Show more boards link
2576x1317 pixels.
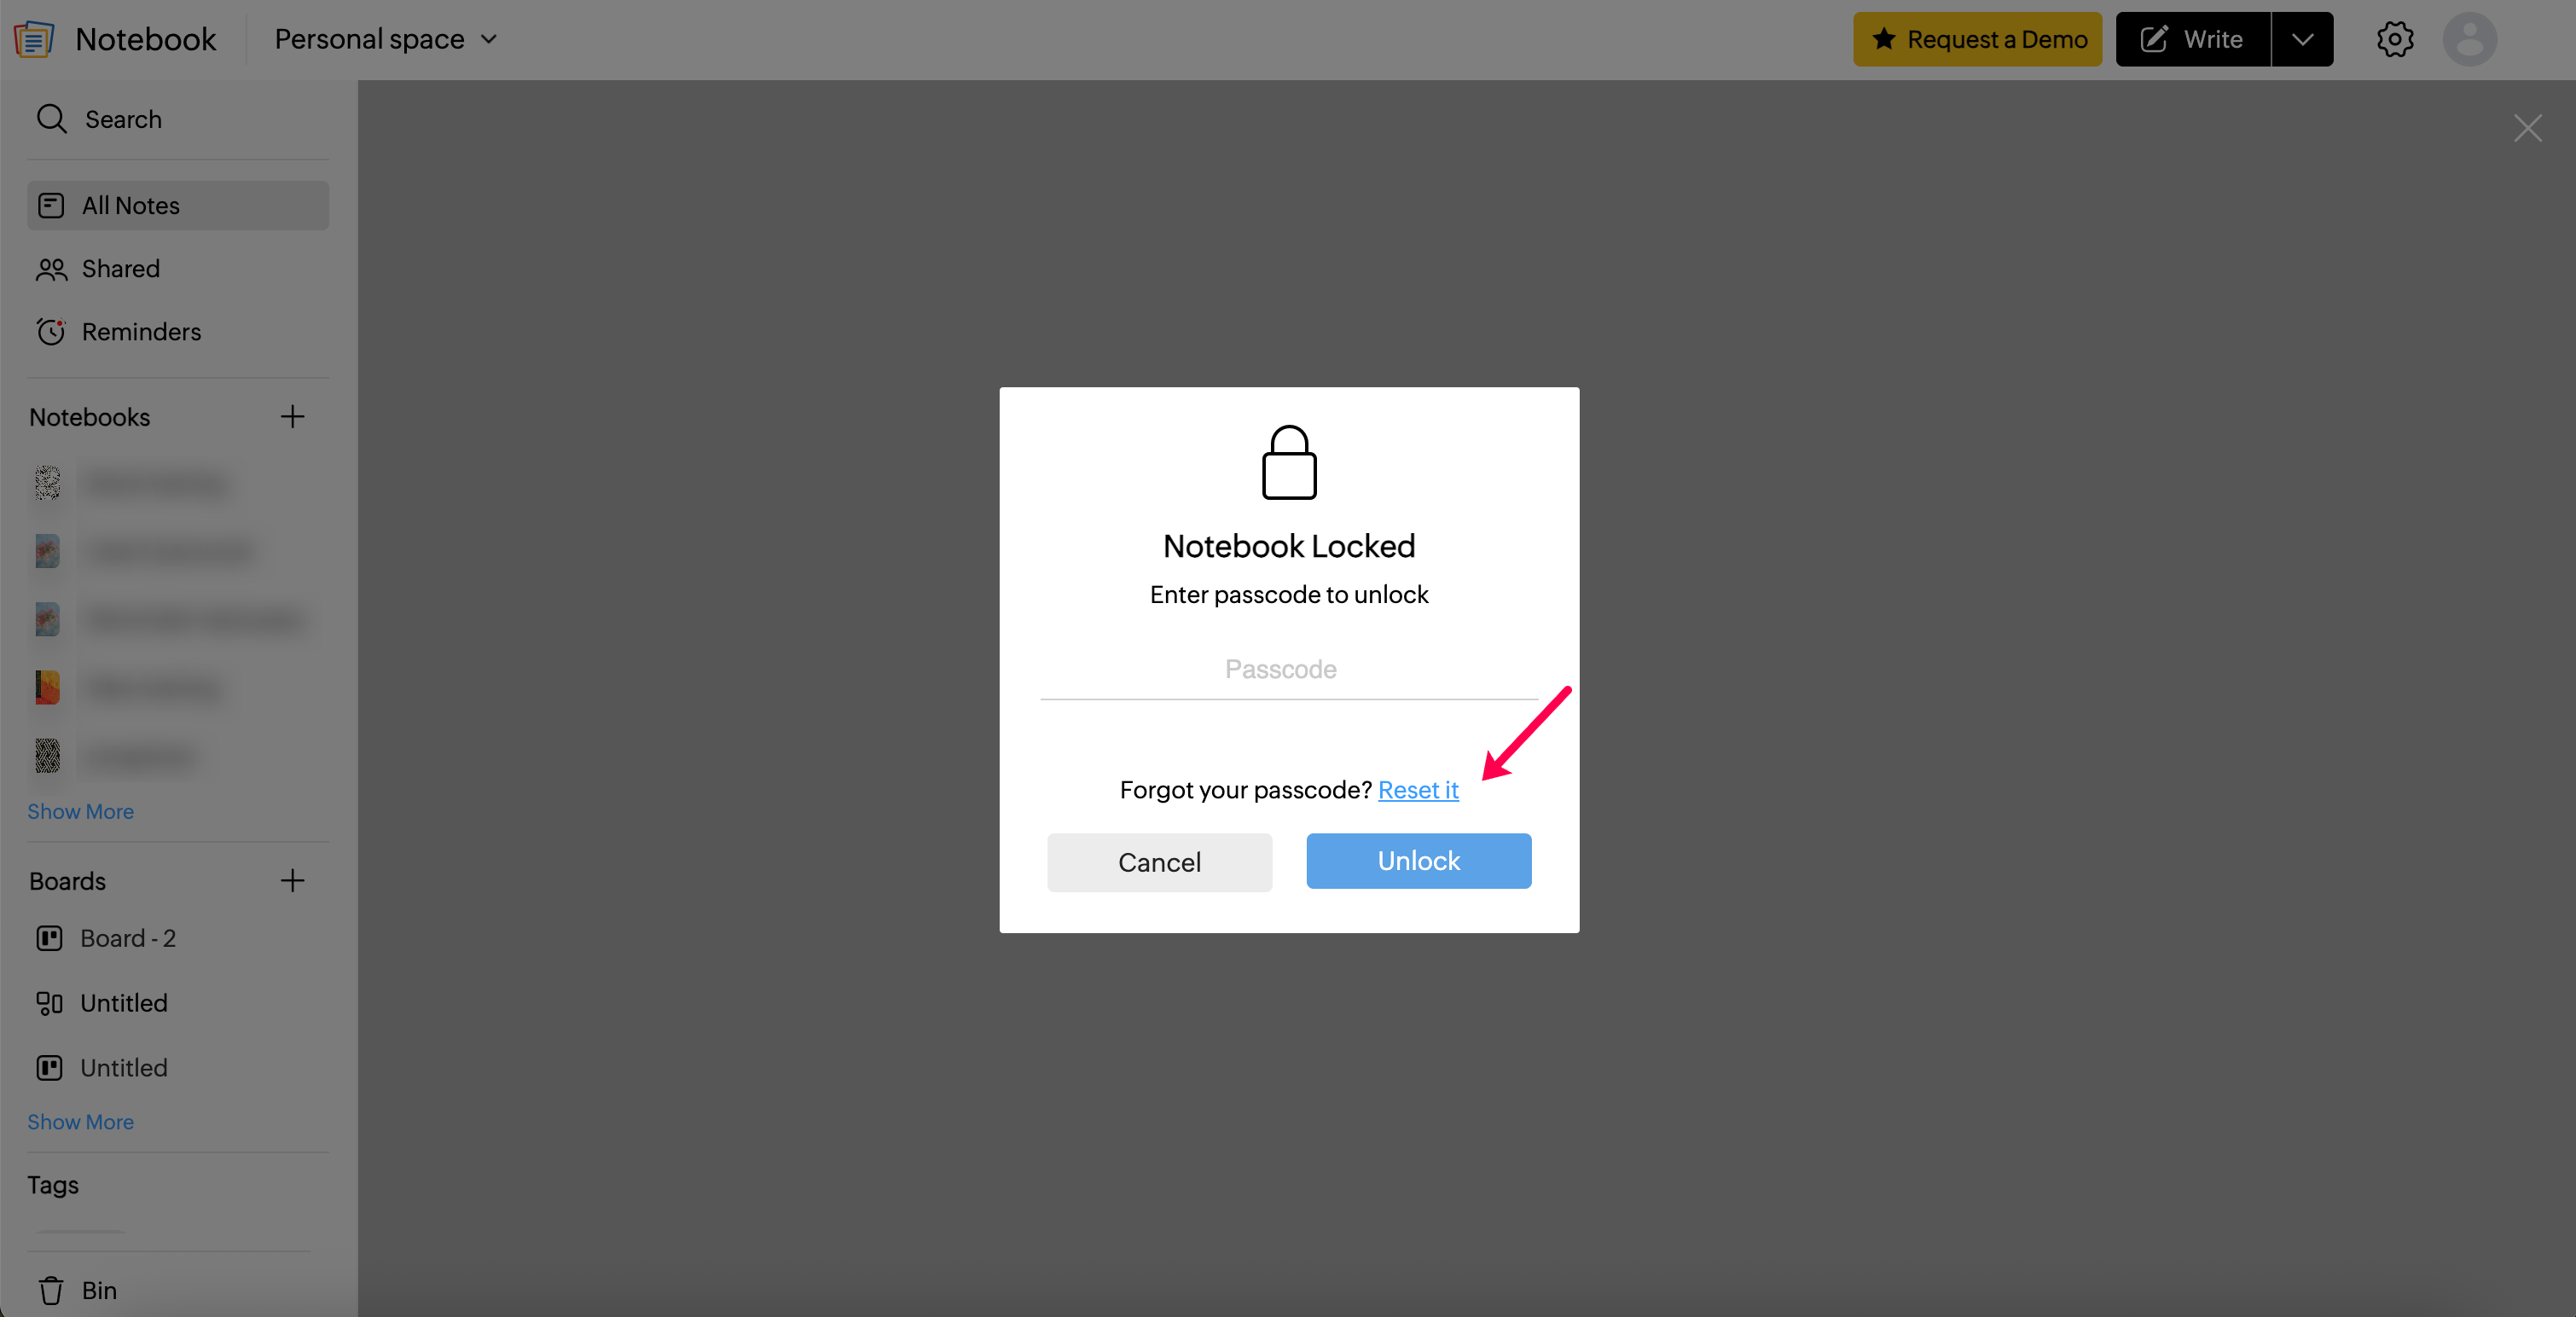[x=81, y=1121]
